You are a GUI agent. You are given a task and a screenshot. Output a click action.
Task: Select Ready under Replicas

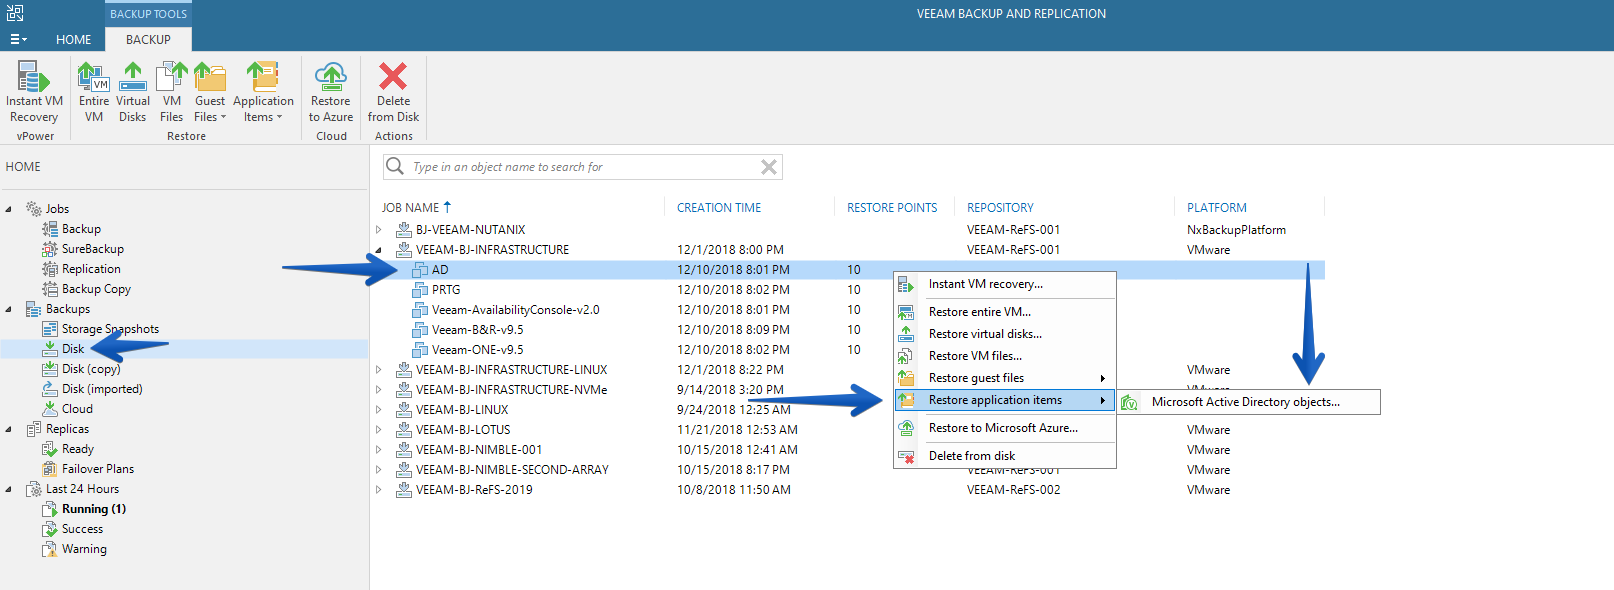point(77,449)
